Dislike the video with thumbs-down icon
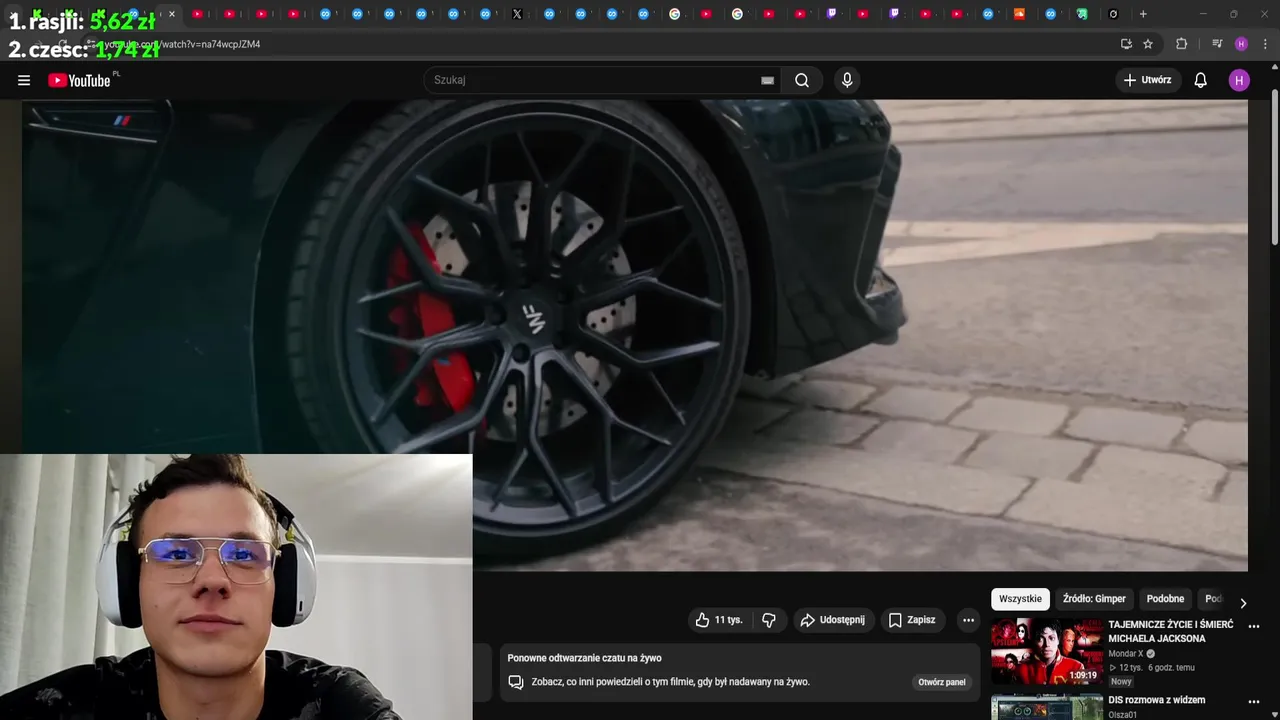 [x=769, y=620]
